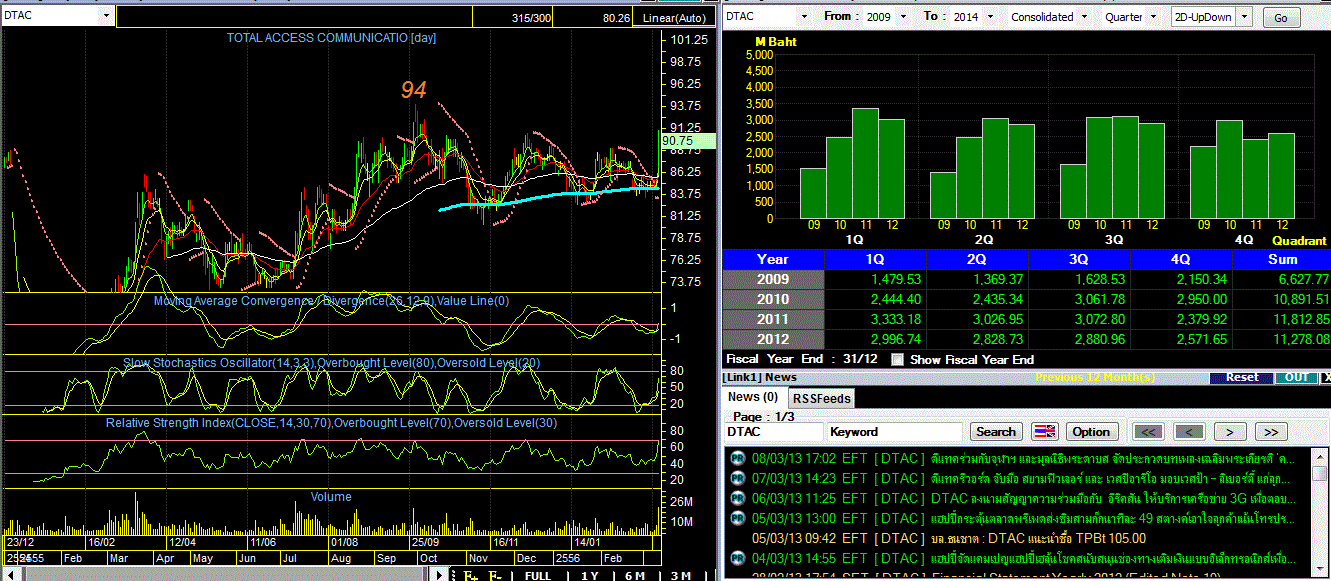The width and height of the screenshot is (1331, 581).
Task: Click the OUT button in the news header
Action: pyautogui.click(x=1296, y=378)
